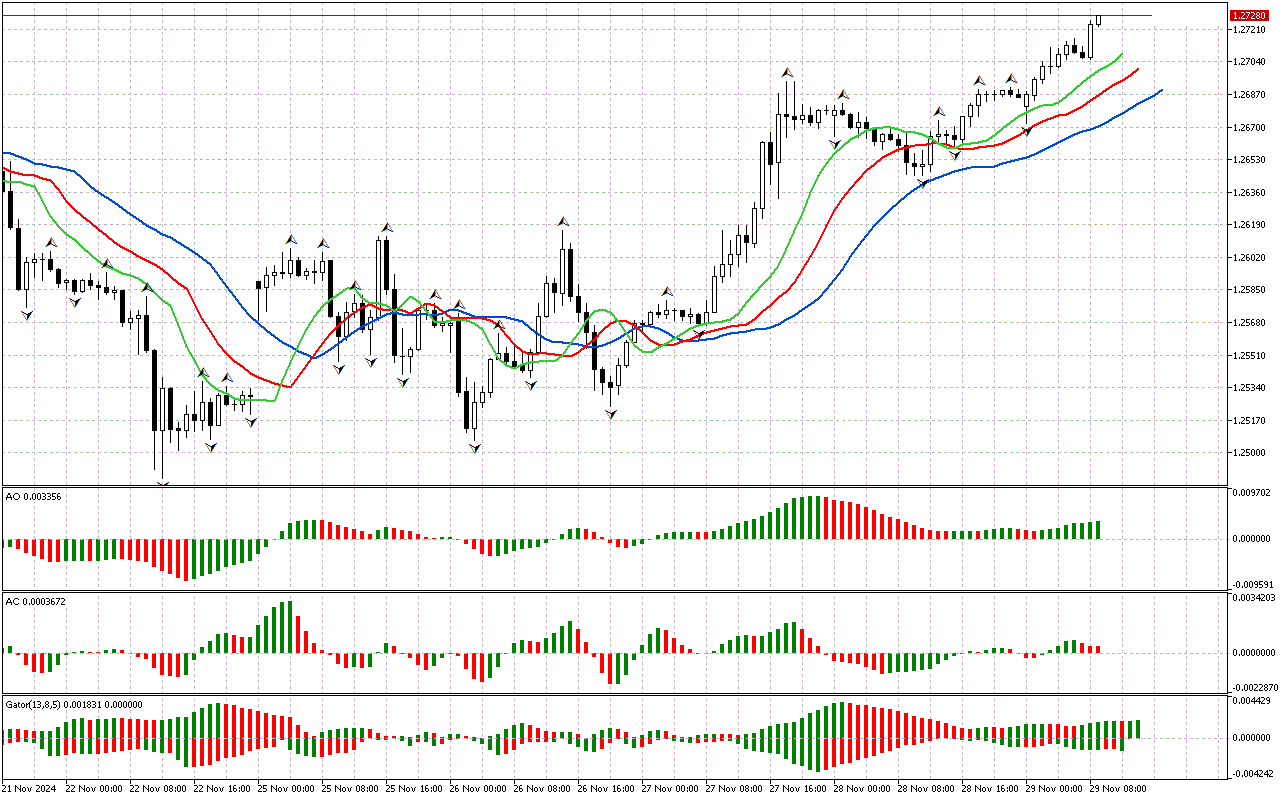Click the 28 Nov 16:00 time label
Image resolution: width=1280 pixels, height=800 pixels.
[x=990, y=788]
